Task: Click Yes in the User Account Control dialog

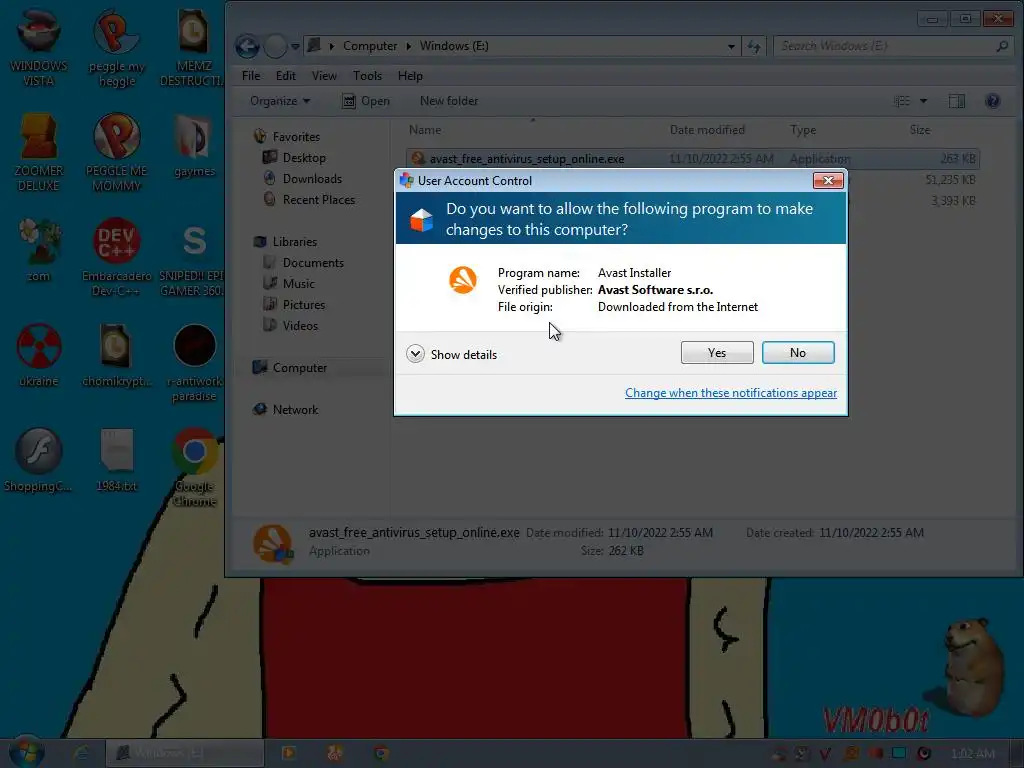Action: click(x=716, y=353)
